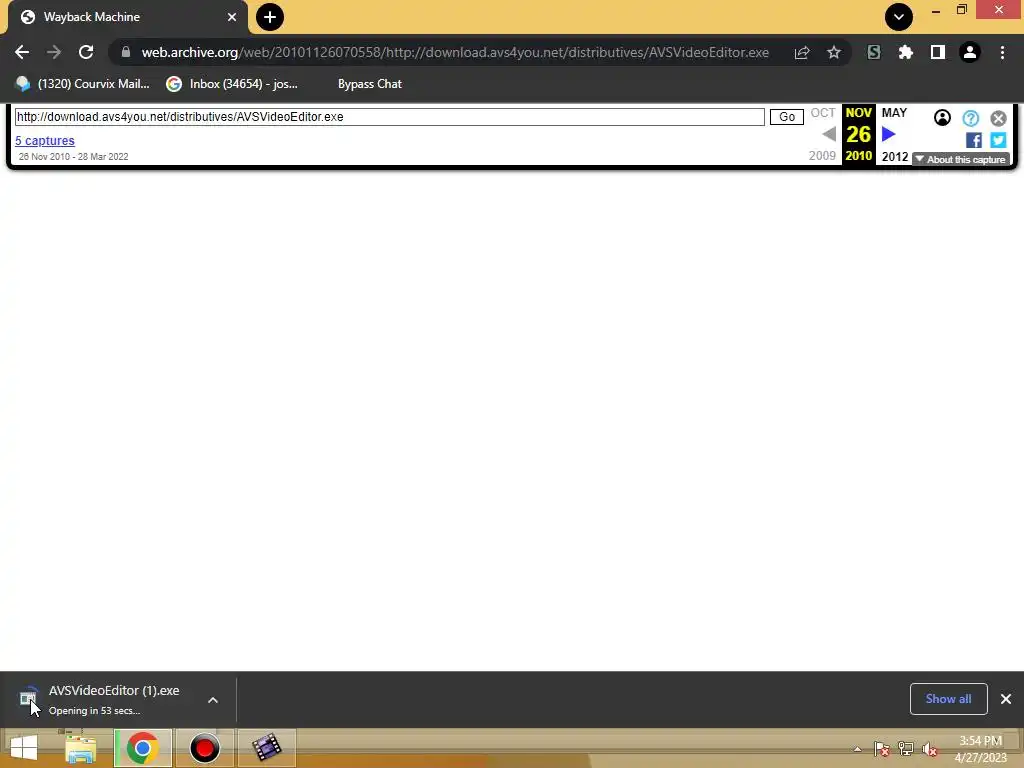Open the taskbar clock 3:54 PM
Screen dimensions: 1024x768
(980, 749)
